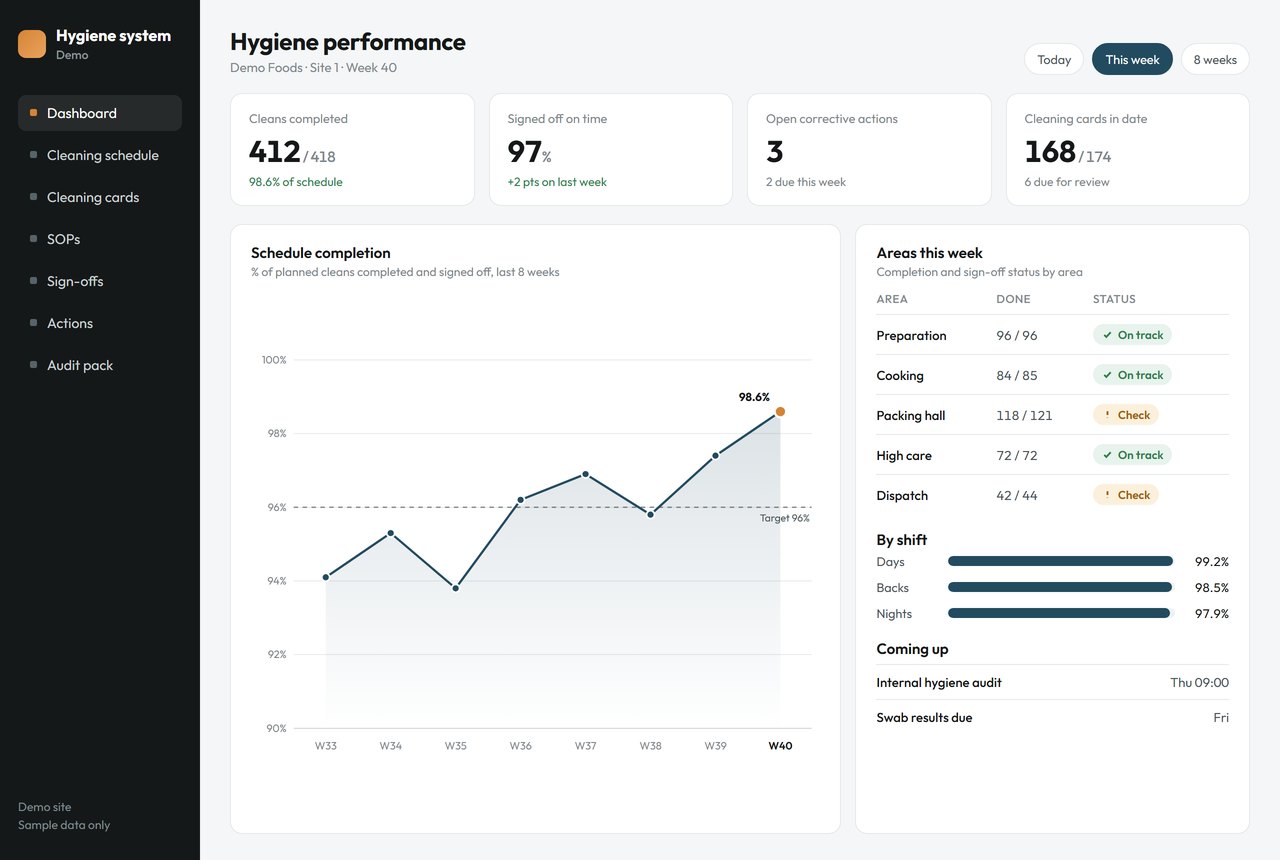This screenshot has width=1280, height=860.
Task: Click the Check status badge for Packing hall
Action: [1126, 415]
